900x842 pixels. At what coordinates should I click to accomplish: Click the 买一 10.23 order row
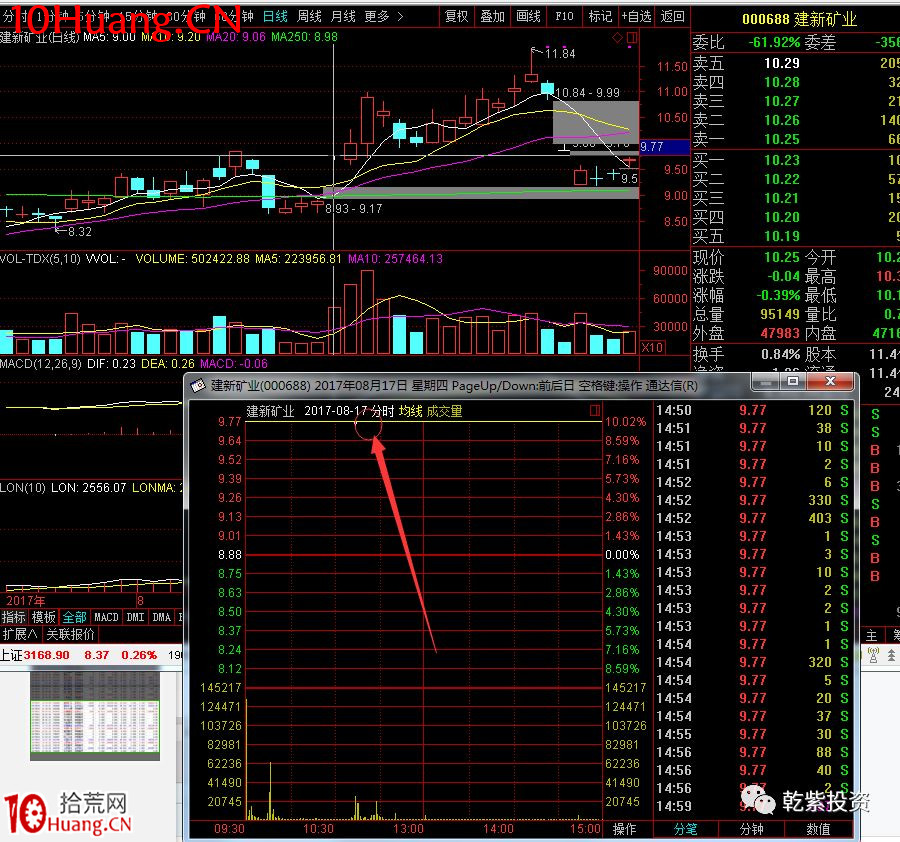796,160
